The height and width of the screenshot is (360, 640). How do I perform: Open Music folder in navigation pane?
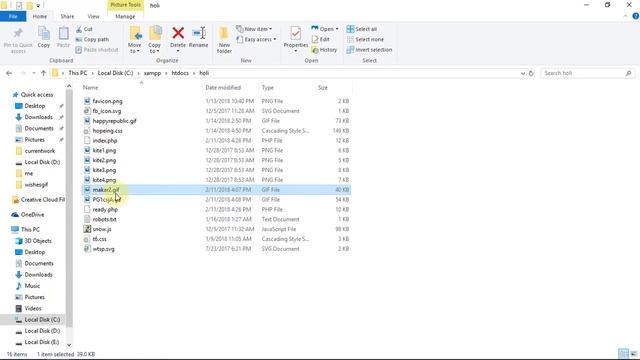pos(32,286)
